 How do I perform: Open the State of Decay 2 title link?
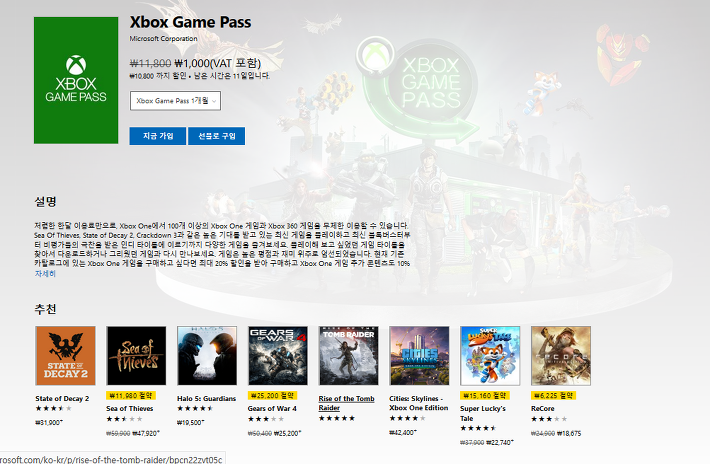point(62,399)
